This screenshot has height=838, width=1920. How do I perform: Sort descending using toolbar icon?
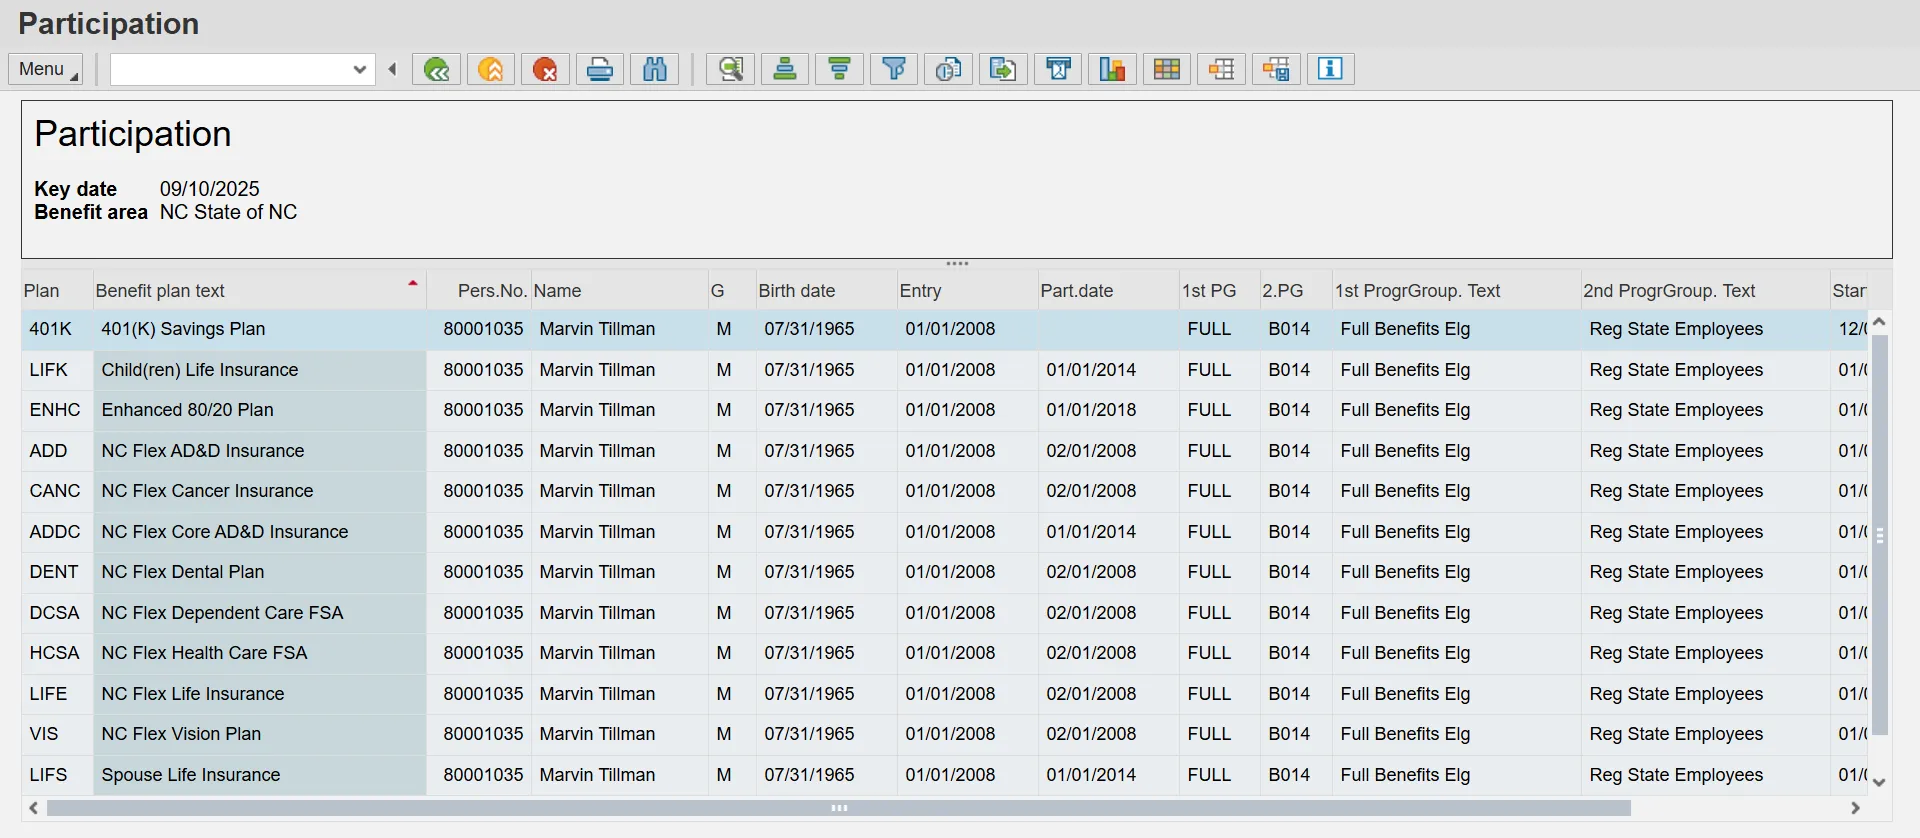tap(840, 69)
